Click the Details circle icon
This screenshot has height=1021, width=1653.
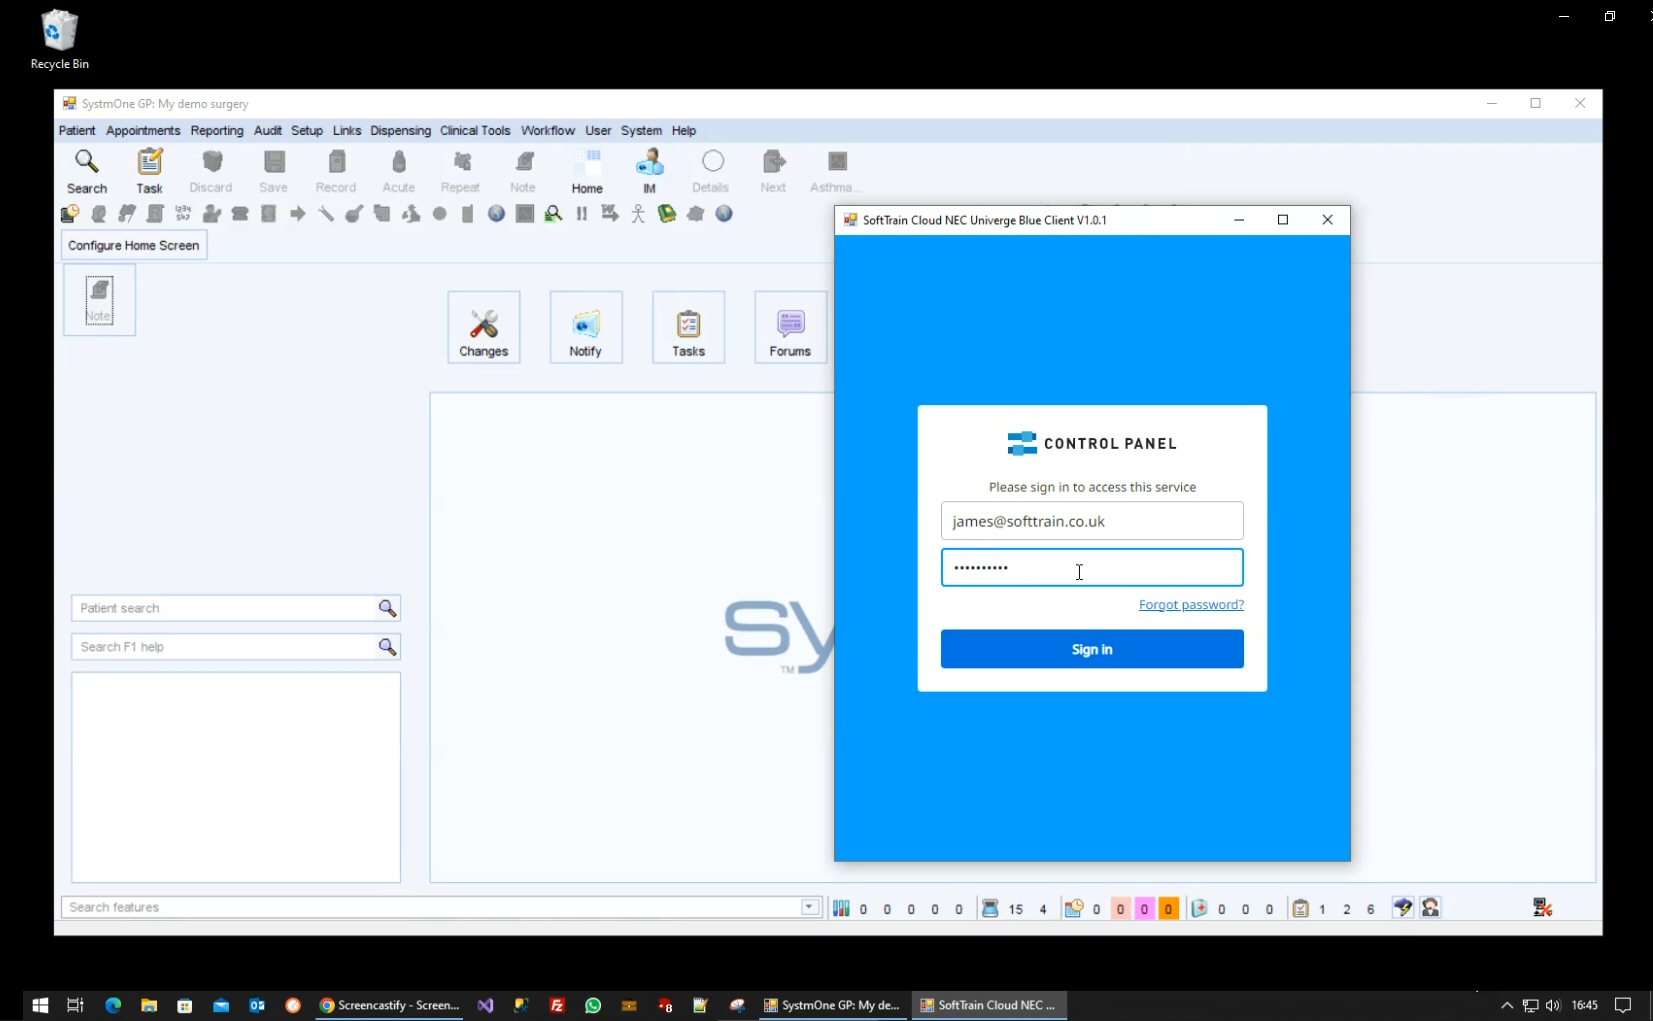click(x=711, y=171)
